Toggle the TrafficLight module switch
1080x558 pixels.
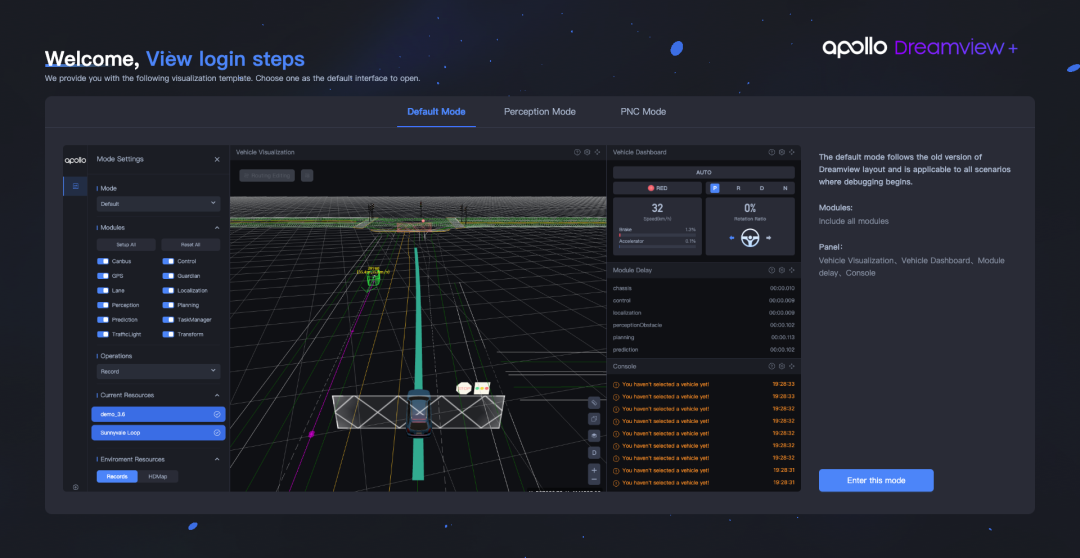pos(103,334)
